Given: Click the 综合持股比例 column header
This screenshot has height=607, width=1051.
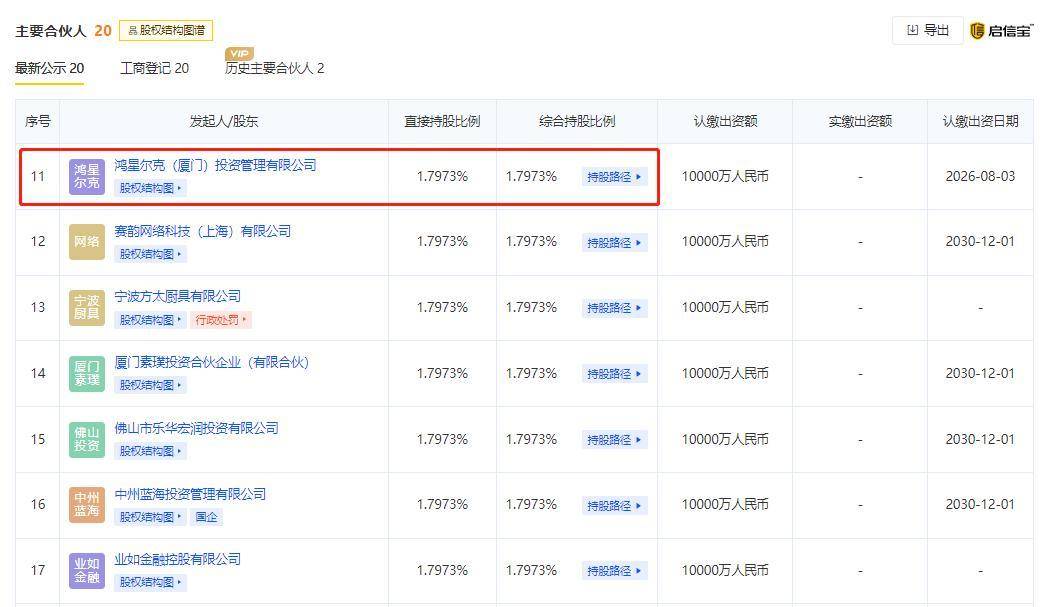Looking at the screenshot, I should (577, 121).
